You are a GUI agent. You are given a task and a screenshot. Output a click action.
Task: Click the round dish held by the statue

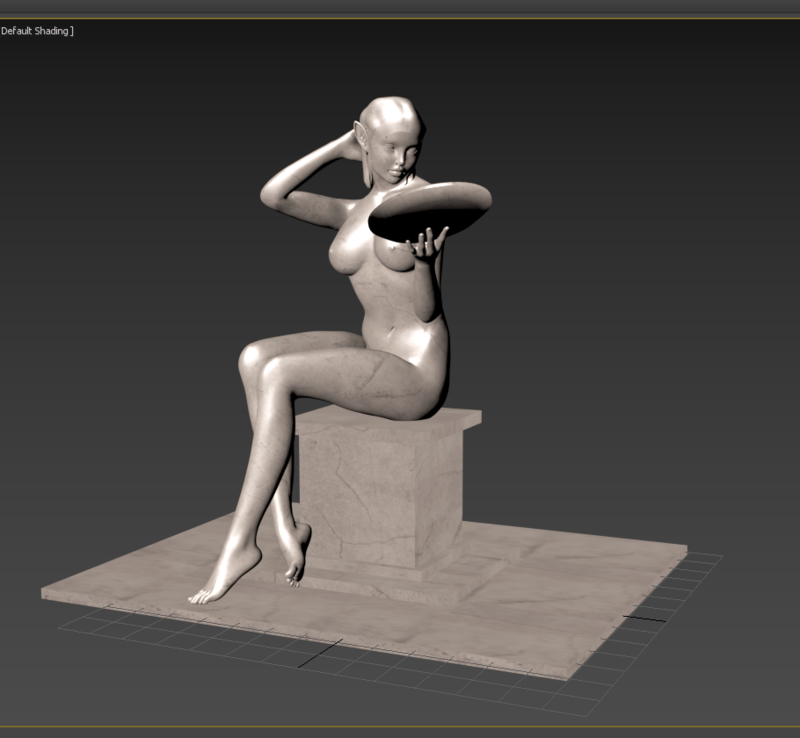pyautogui.click(x=430, y=210)
